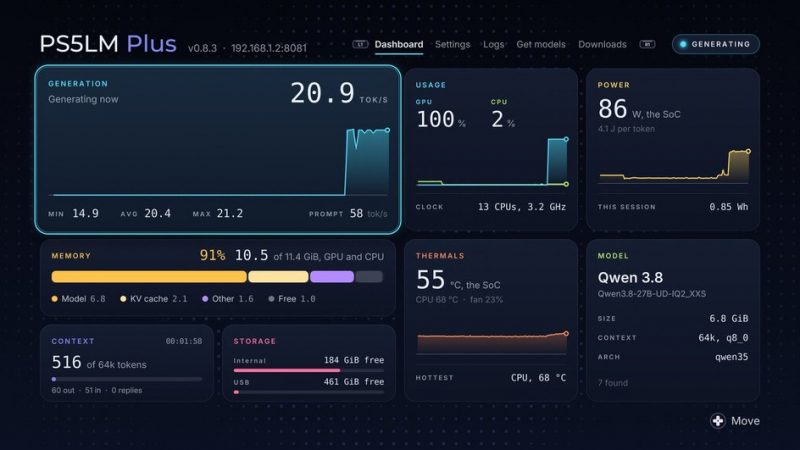The width and height of the screenshot is (800, 450).
Task: Go to the Get models tab
Action: click(541, 44)
